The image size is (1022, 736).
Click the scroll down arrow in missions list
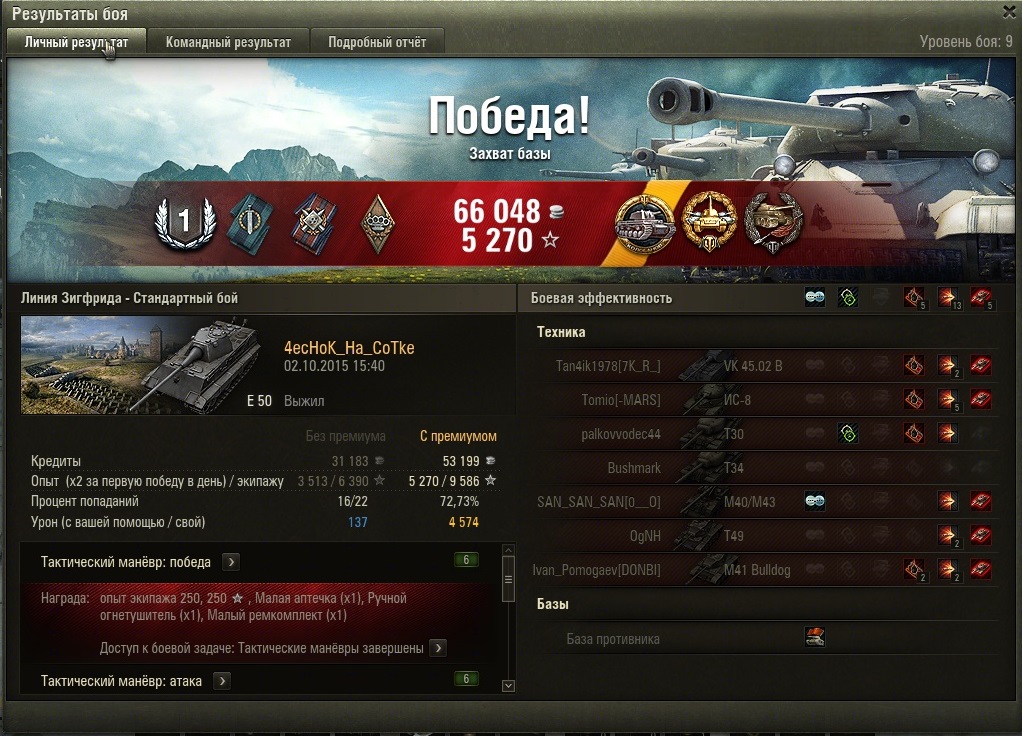[x=509, y=686]
